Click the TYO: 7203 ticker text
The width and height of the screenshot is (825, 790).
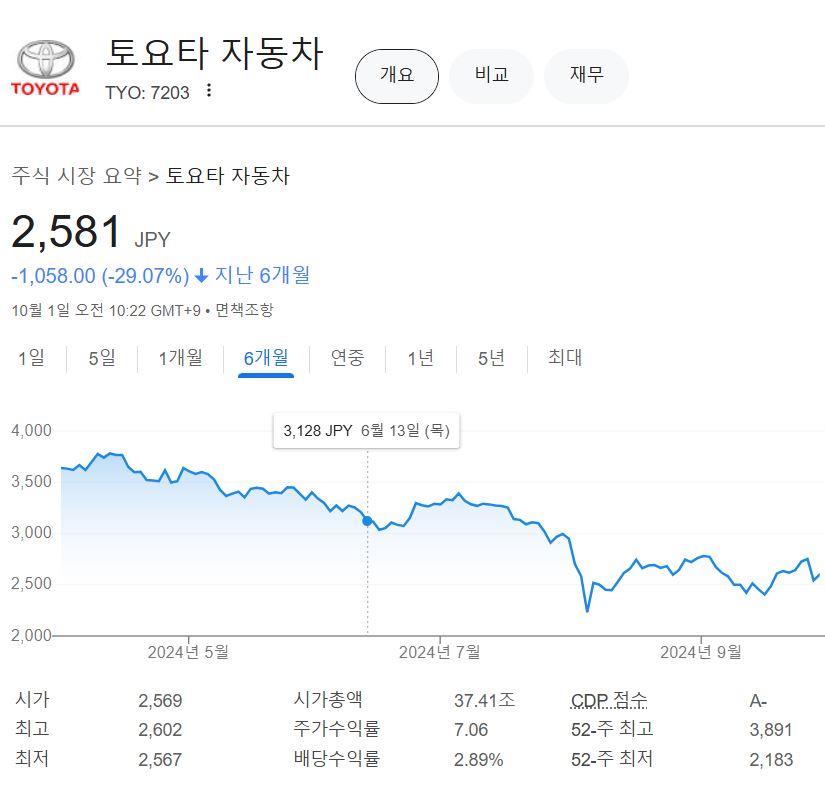147,93
